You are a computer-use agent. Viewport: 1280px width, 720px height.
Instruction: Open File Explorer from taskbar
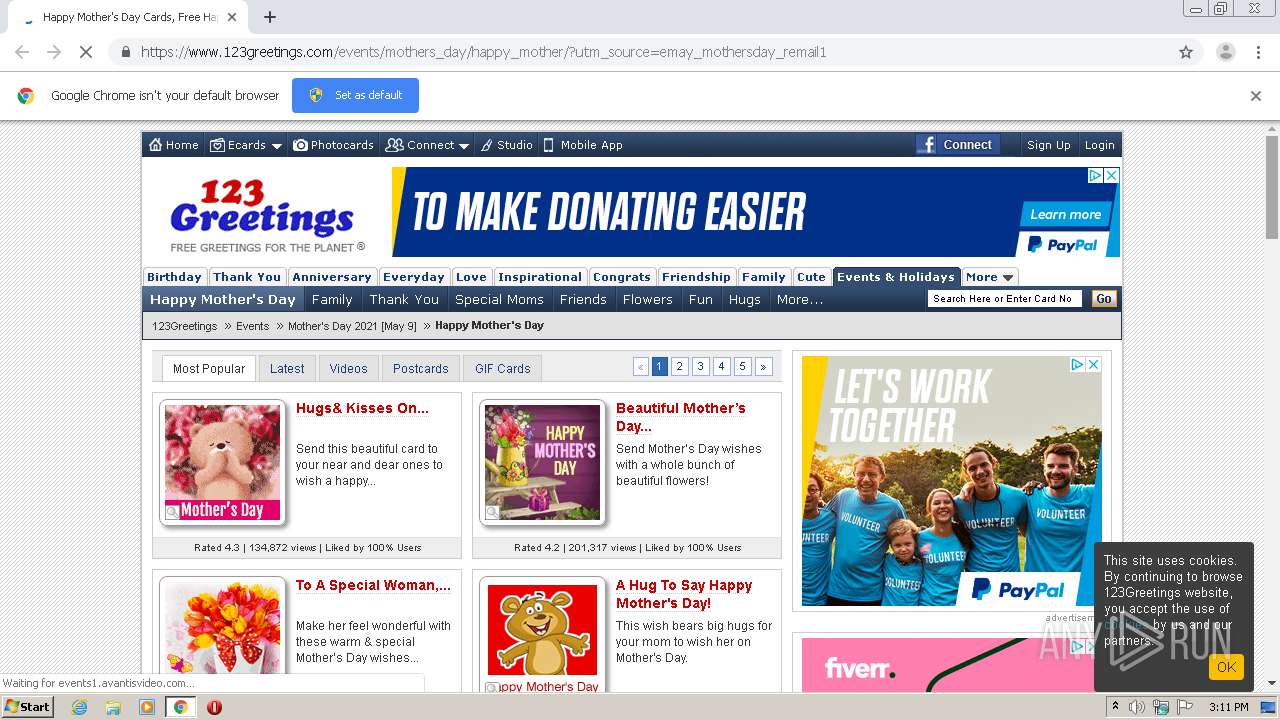[x=113, y=707]
